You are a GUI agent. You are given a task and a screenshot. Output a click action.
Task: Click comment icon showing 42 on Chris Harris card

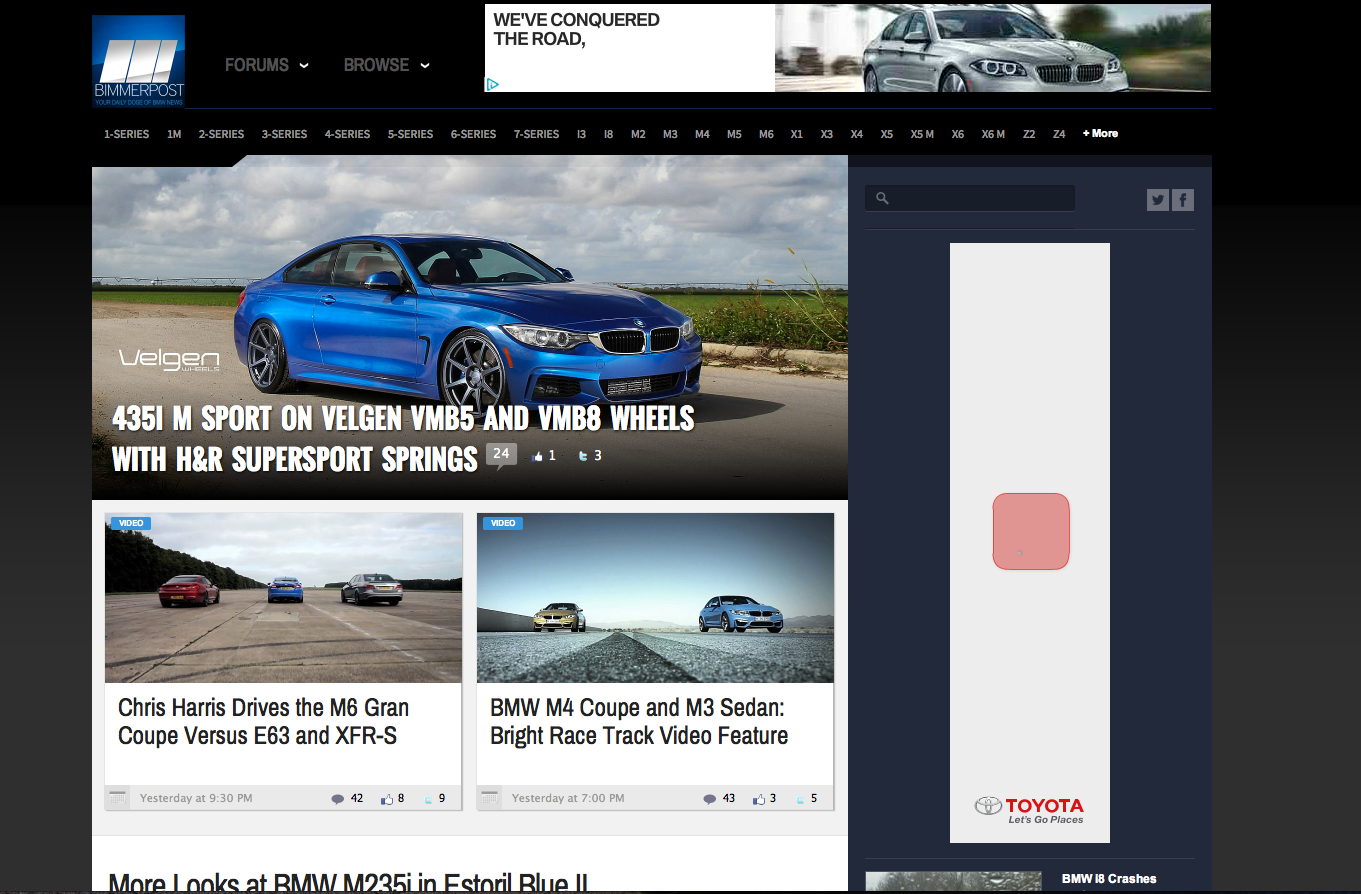click(337, 799)
